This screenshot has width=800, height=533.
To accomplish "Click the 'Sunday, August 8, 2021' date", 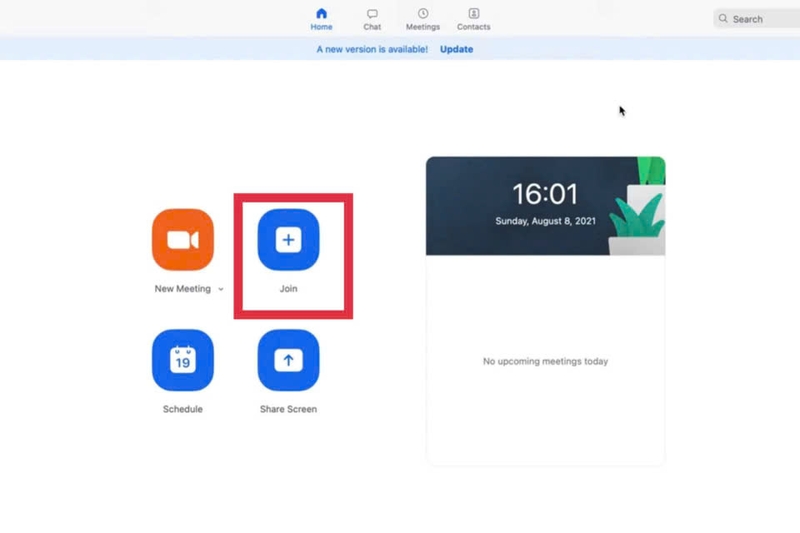I will [545, 221].
